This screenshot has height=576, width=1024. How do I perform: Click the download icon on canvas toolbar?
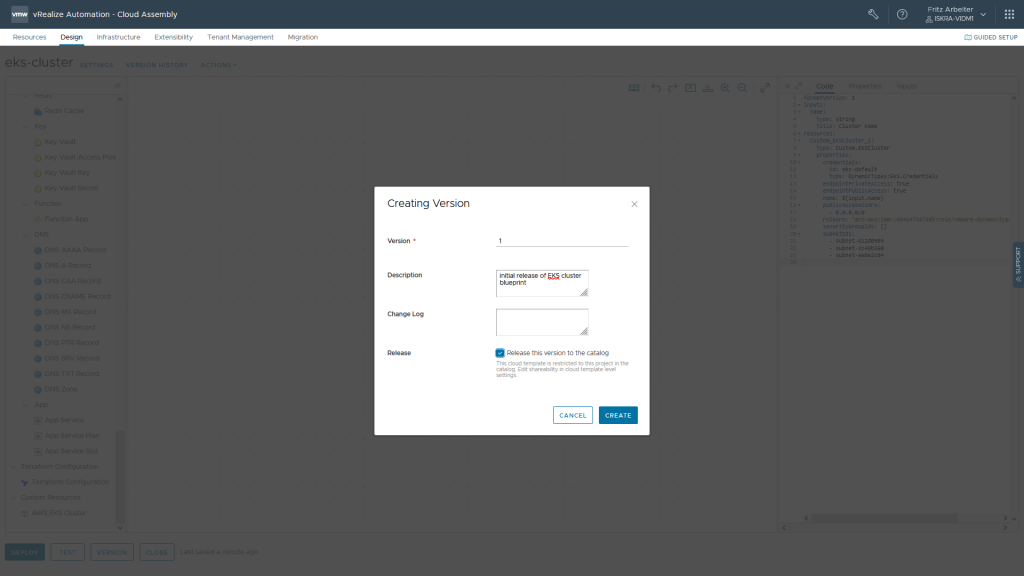(x=708, y=88)
